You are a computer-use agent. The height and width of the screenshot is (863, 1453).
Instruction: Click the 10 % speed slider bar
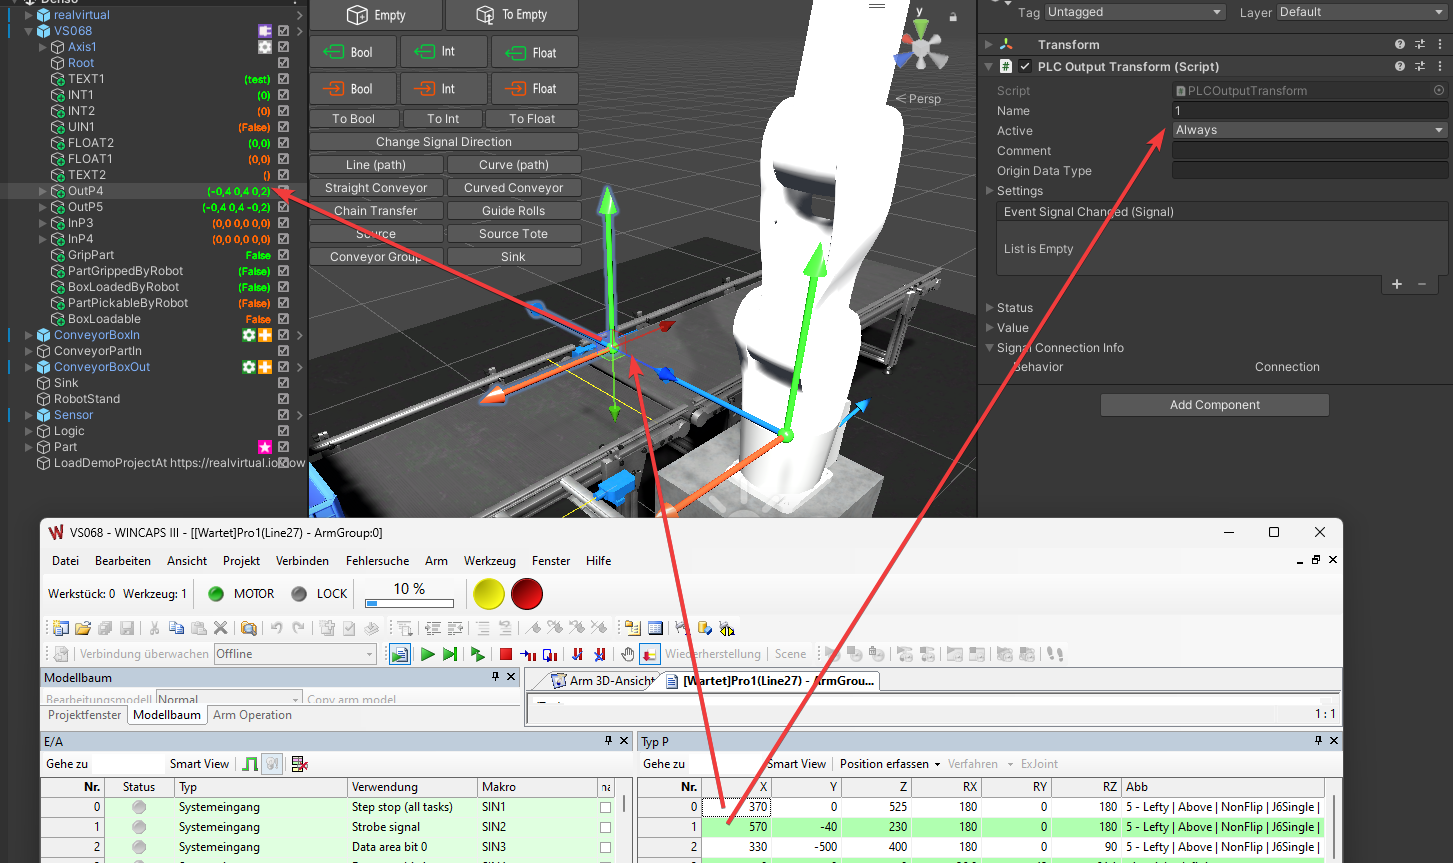click(409, 603)
